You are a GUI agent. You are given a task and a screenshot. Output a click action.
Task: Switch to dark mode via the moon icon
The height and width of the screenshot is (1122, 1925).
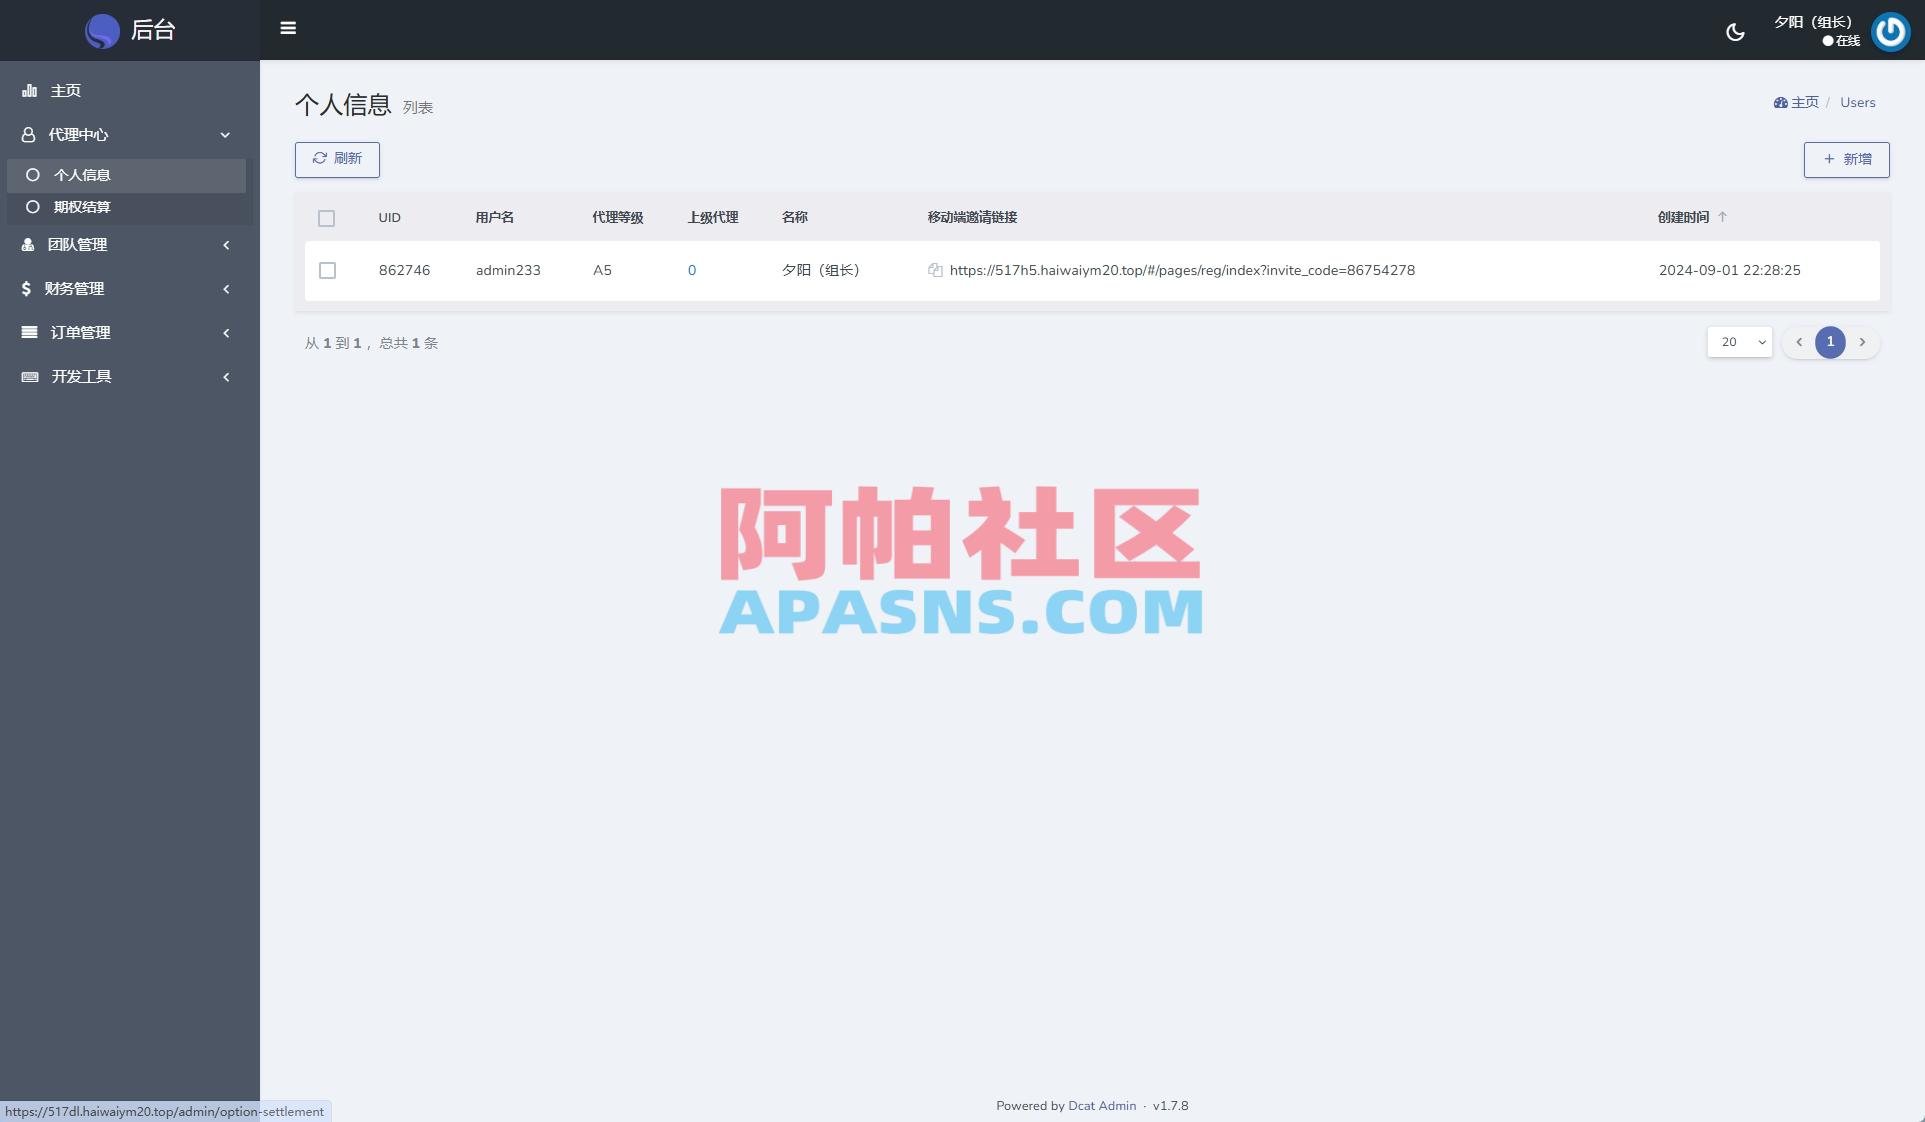(x=1735, y=31)
